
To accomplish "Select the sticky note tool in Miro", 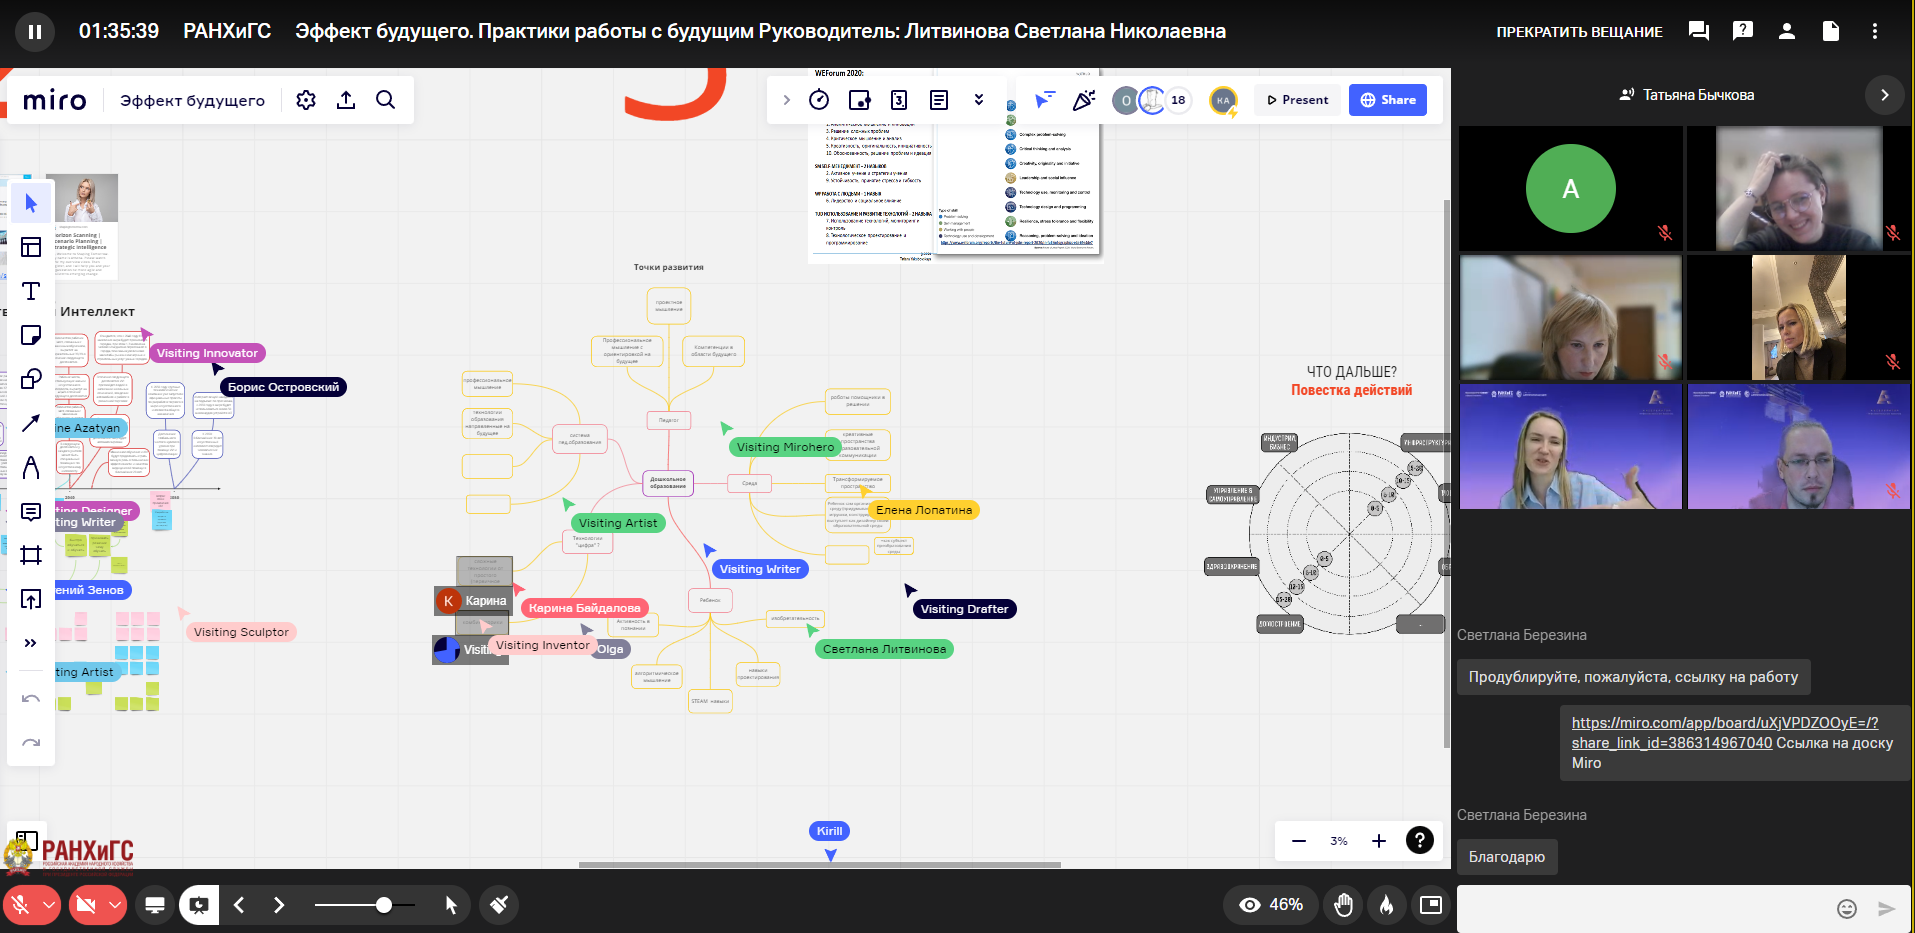I will 31,335.
